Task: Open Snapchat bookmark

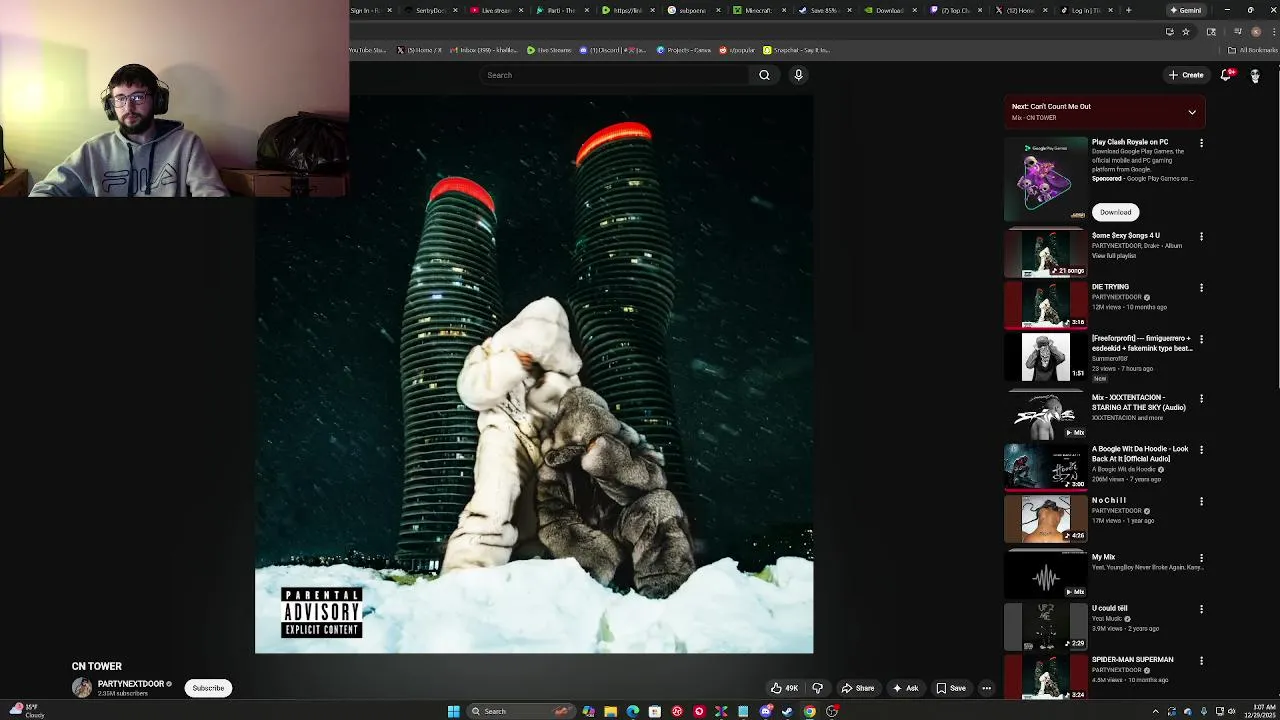Action: click(x=796, y=50)
